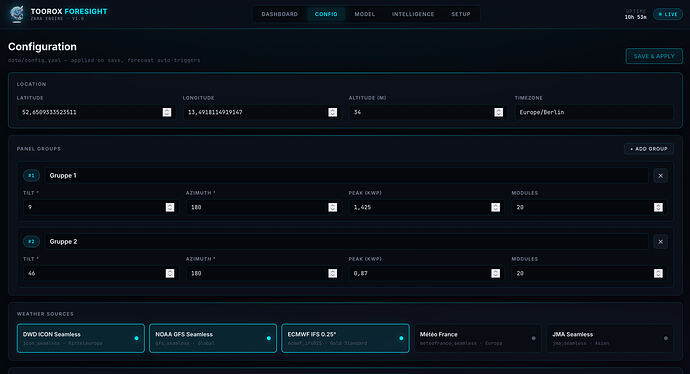Switch to the Model tab
Viewport: 690px width, 374px height.
click(365, 14)
